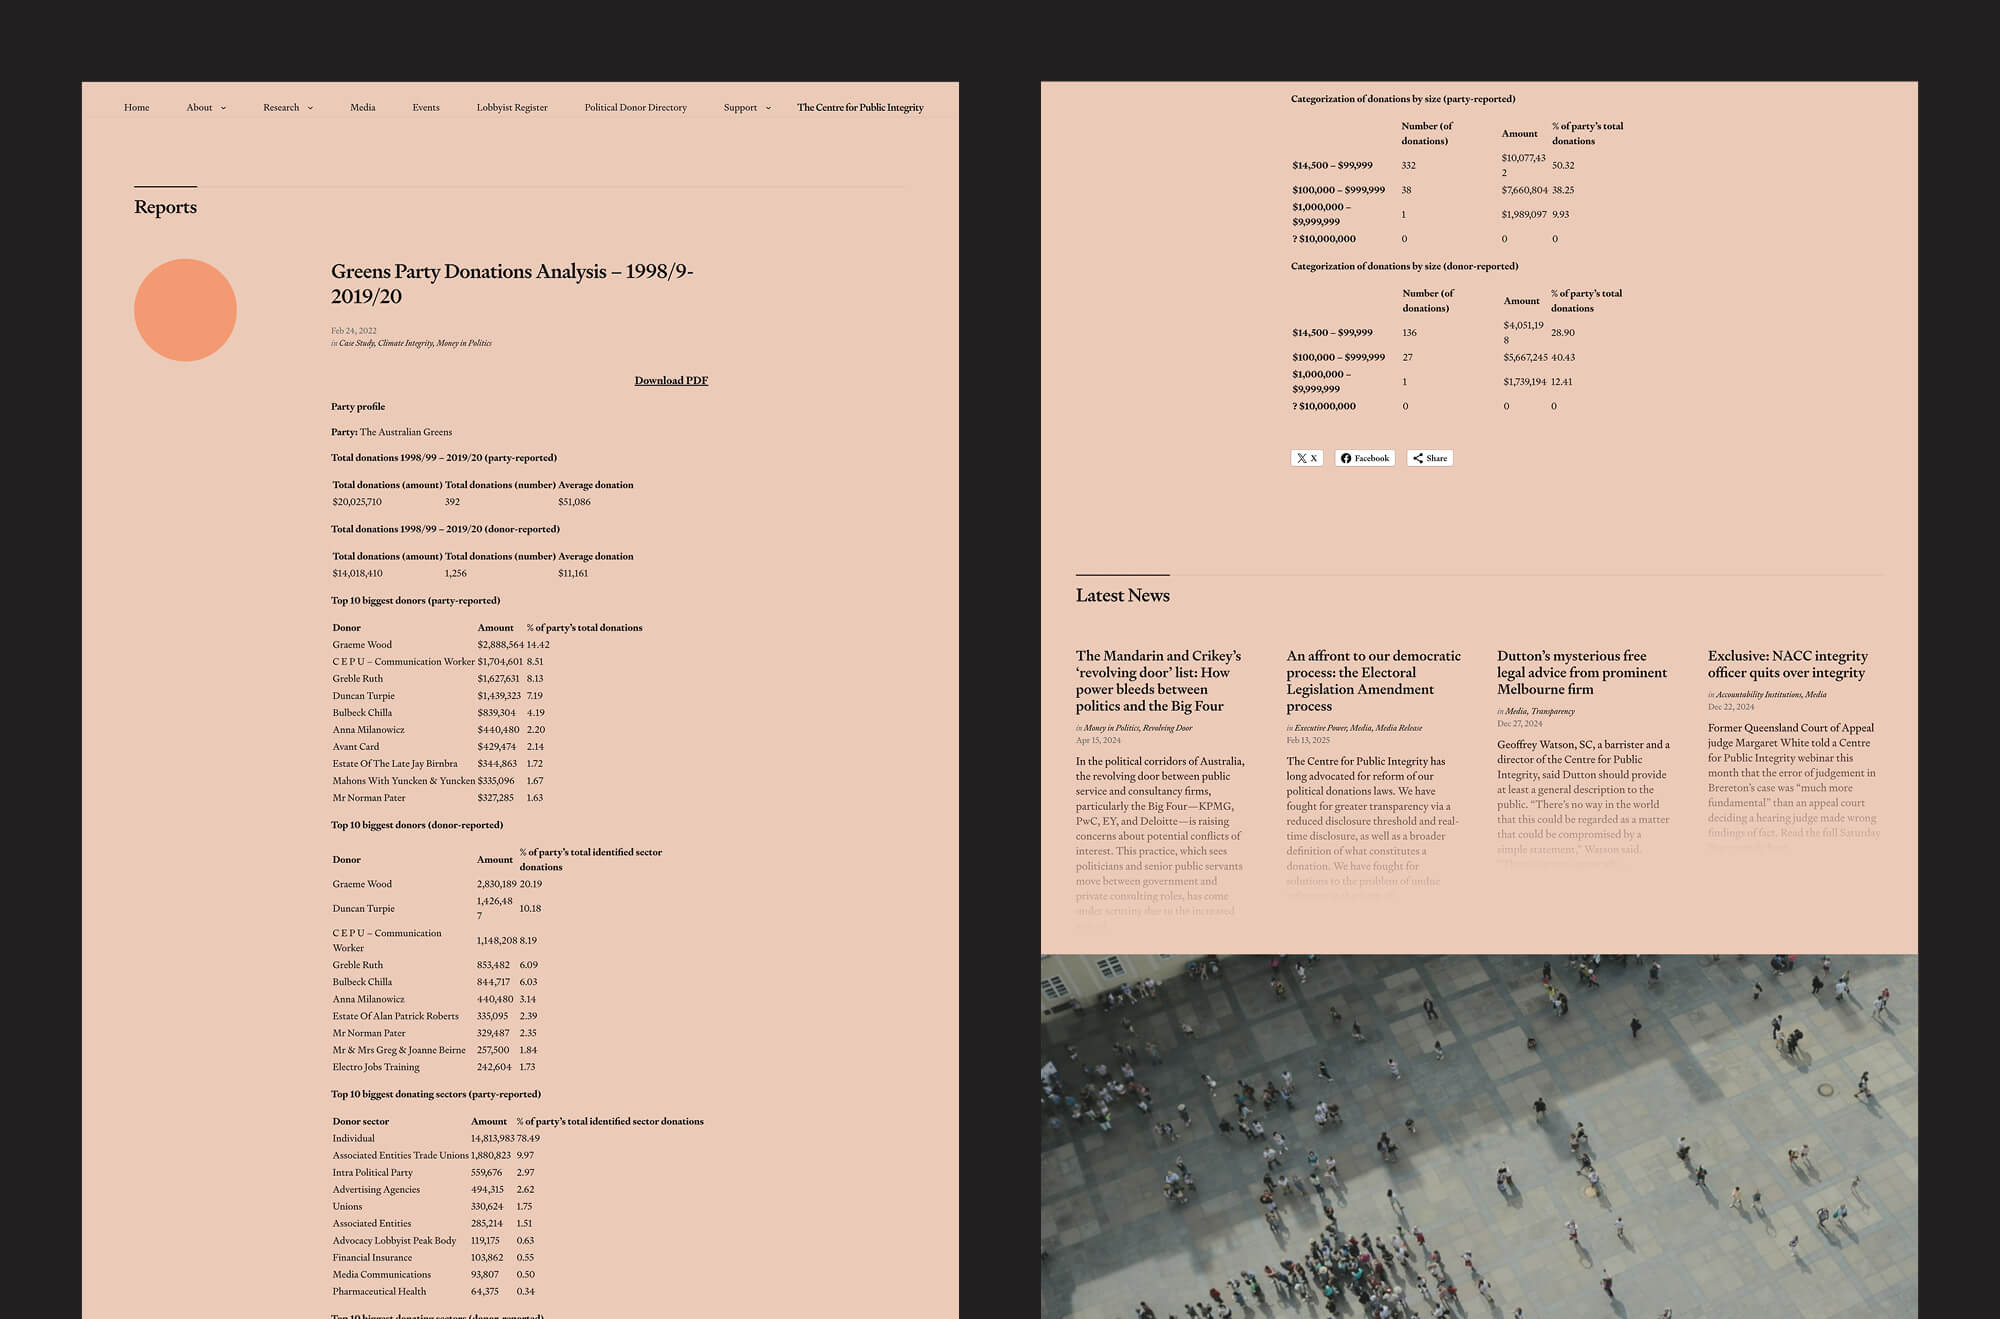Open the Mandarin and Crikey's revolving door article
2000x1319 pixels.
[x=1160, y=681]
